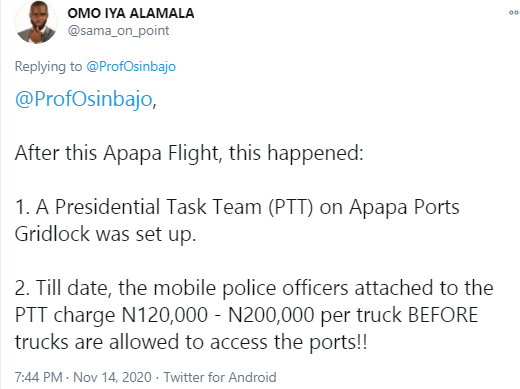This screenshot has width=520, height=389.
Task: Click the 'Till date, the mobile police' line
Action: tap(254, 288)
